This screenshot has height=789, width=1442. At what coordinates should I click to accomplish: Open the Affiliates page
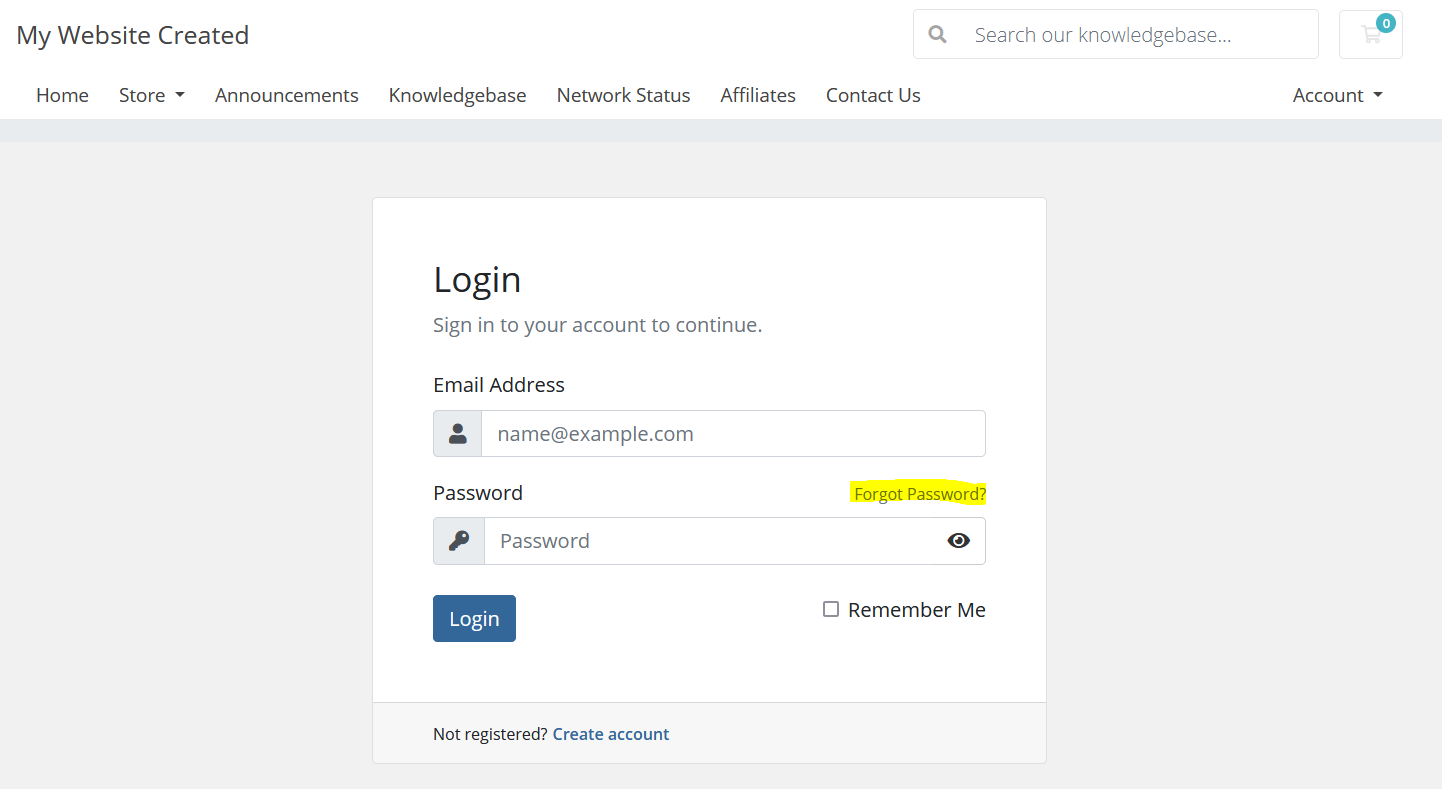coord(758,95)
